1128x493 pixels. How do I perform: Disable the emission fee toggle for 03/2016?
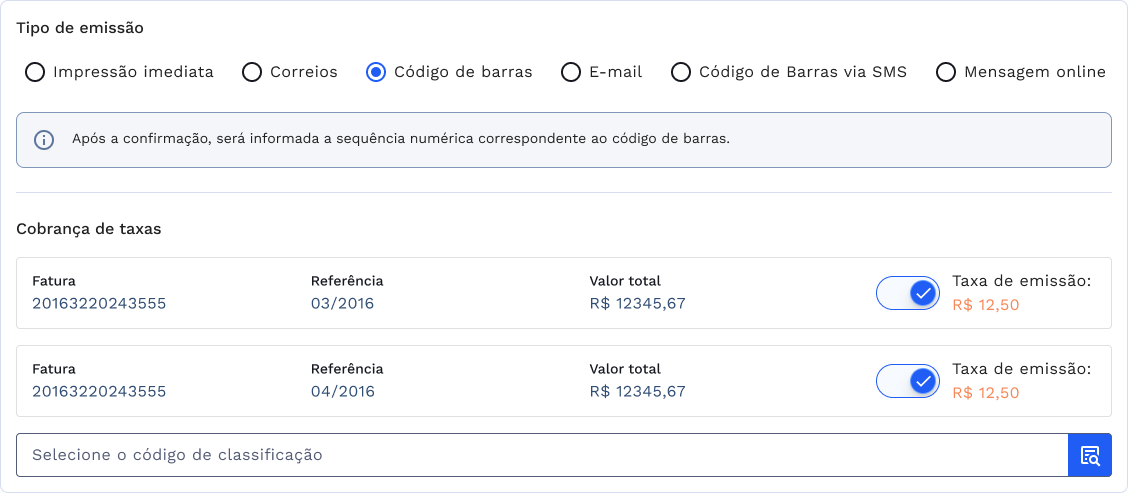[x=908, y=293]
